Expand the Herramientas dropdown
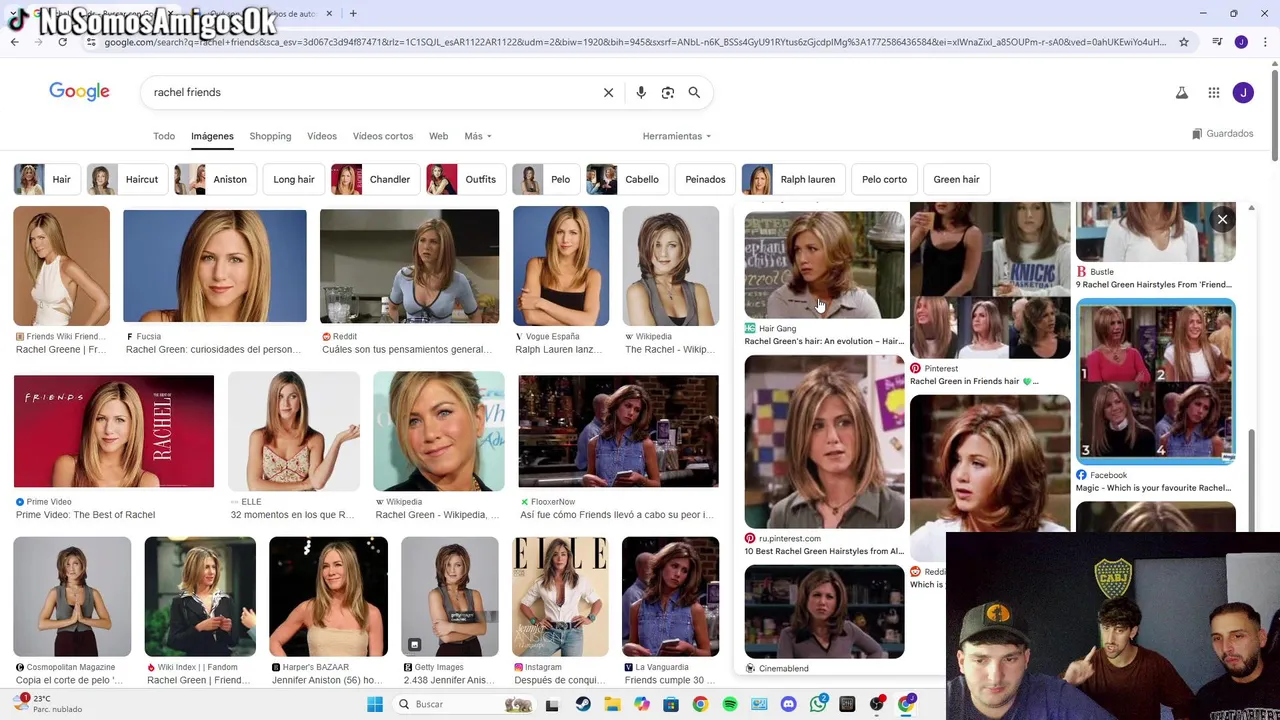The height and width of the screenshot is (720, 1280). (677, 136)
